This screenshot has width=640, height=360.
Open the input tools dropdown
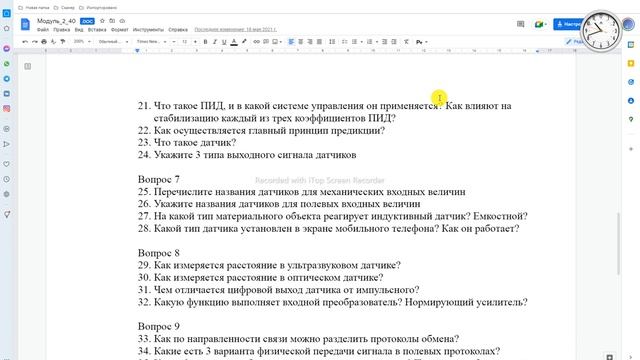422,42
